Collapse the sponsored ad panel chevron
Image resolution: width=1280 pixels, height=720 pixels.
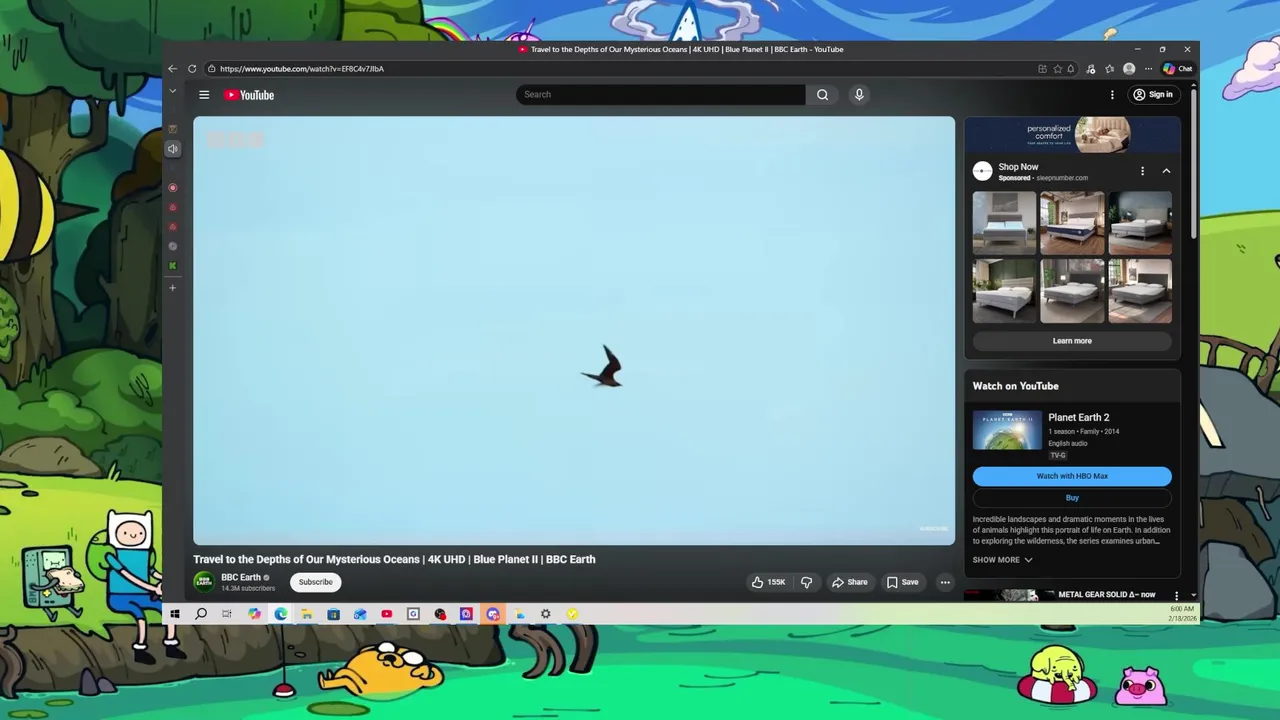(x=1166, y=171)
